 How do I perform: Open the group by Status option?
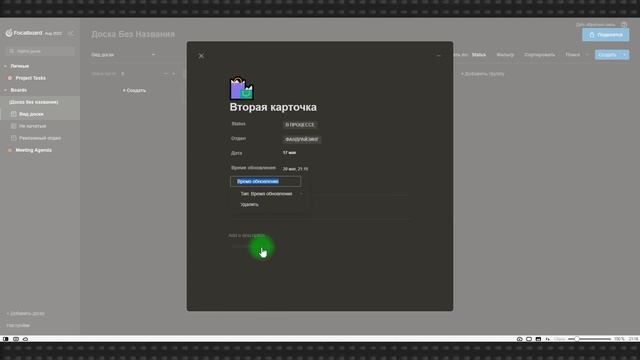479,55
